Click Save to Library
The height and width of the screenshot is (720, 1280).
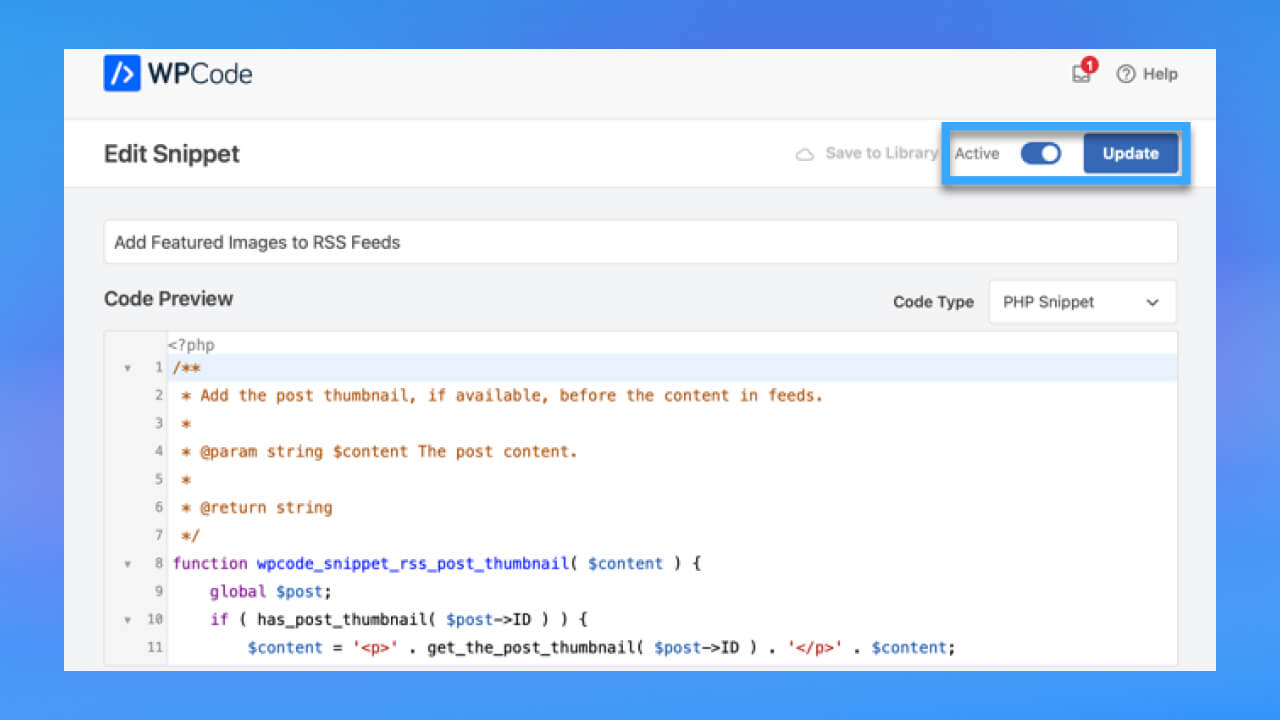click(x=881, y=153)
